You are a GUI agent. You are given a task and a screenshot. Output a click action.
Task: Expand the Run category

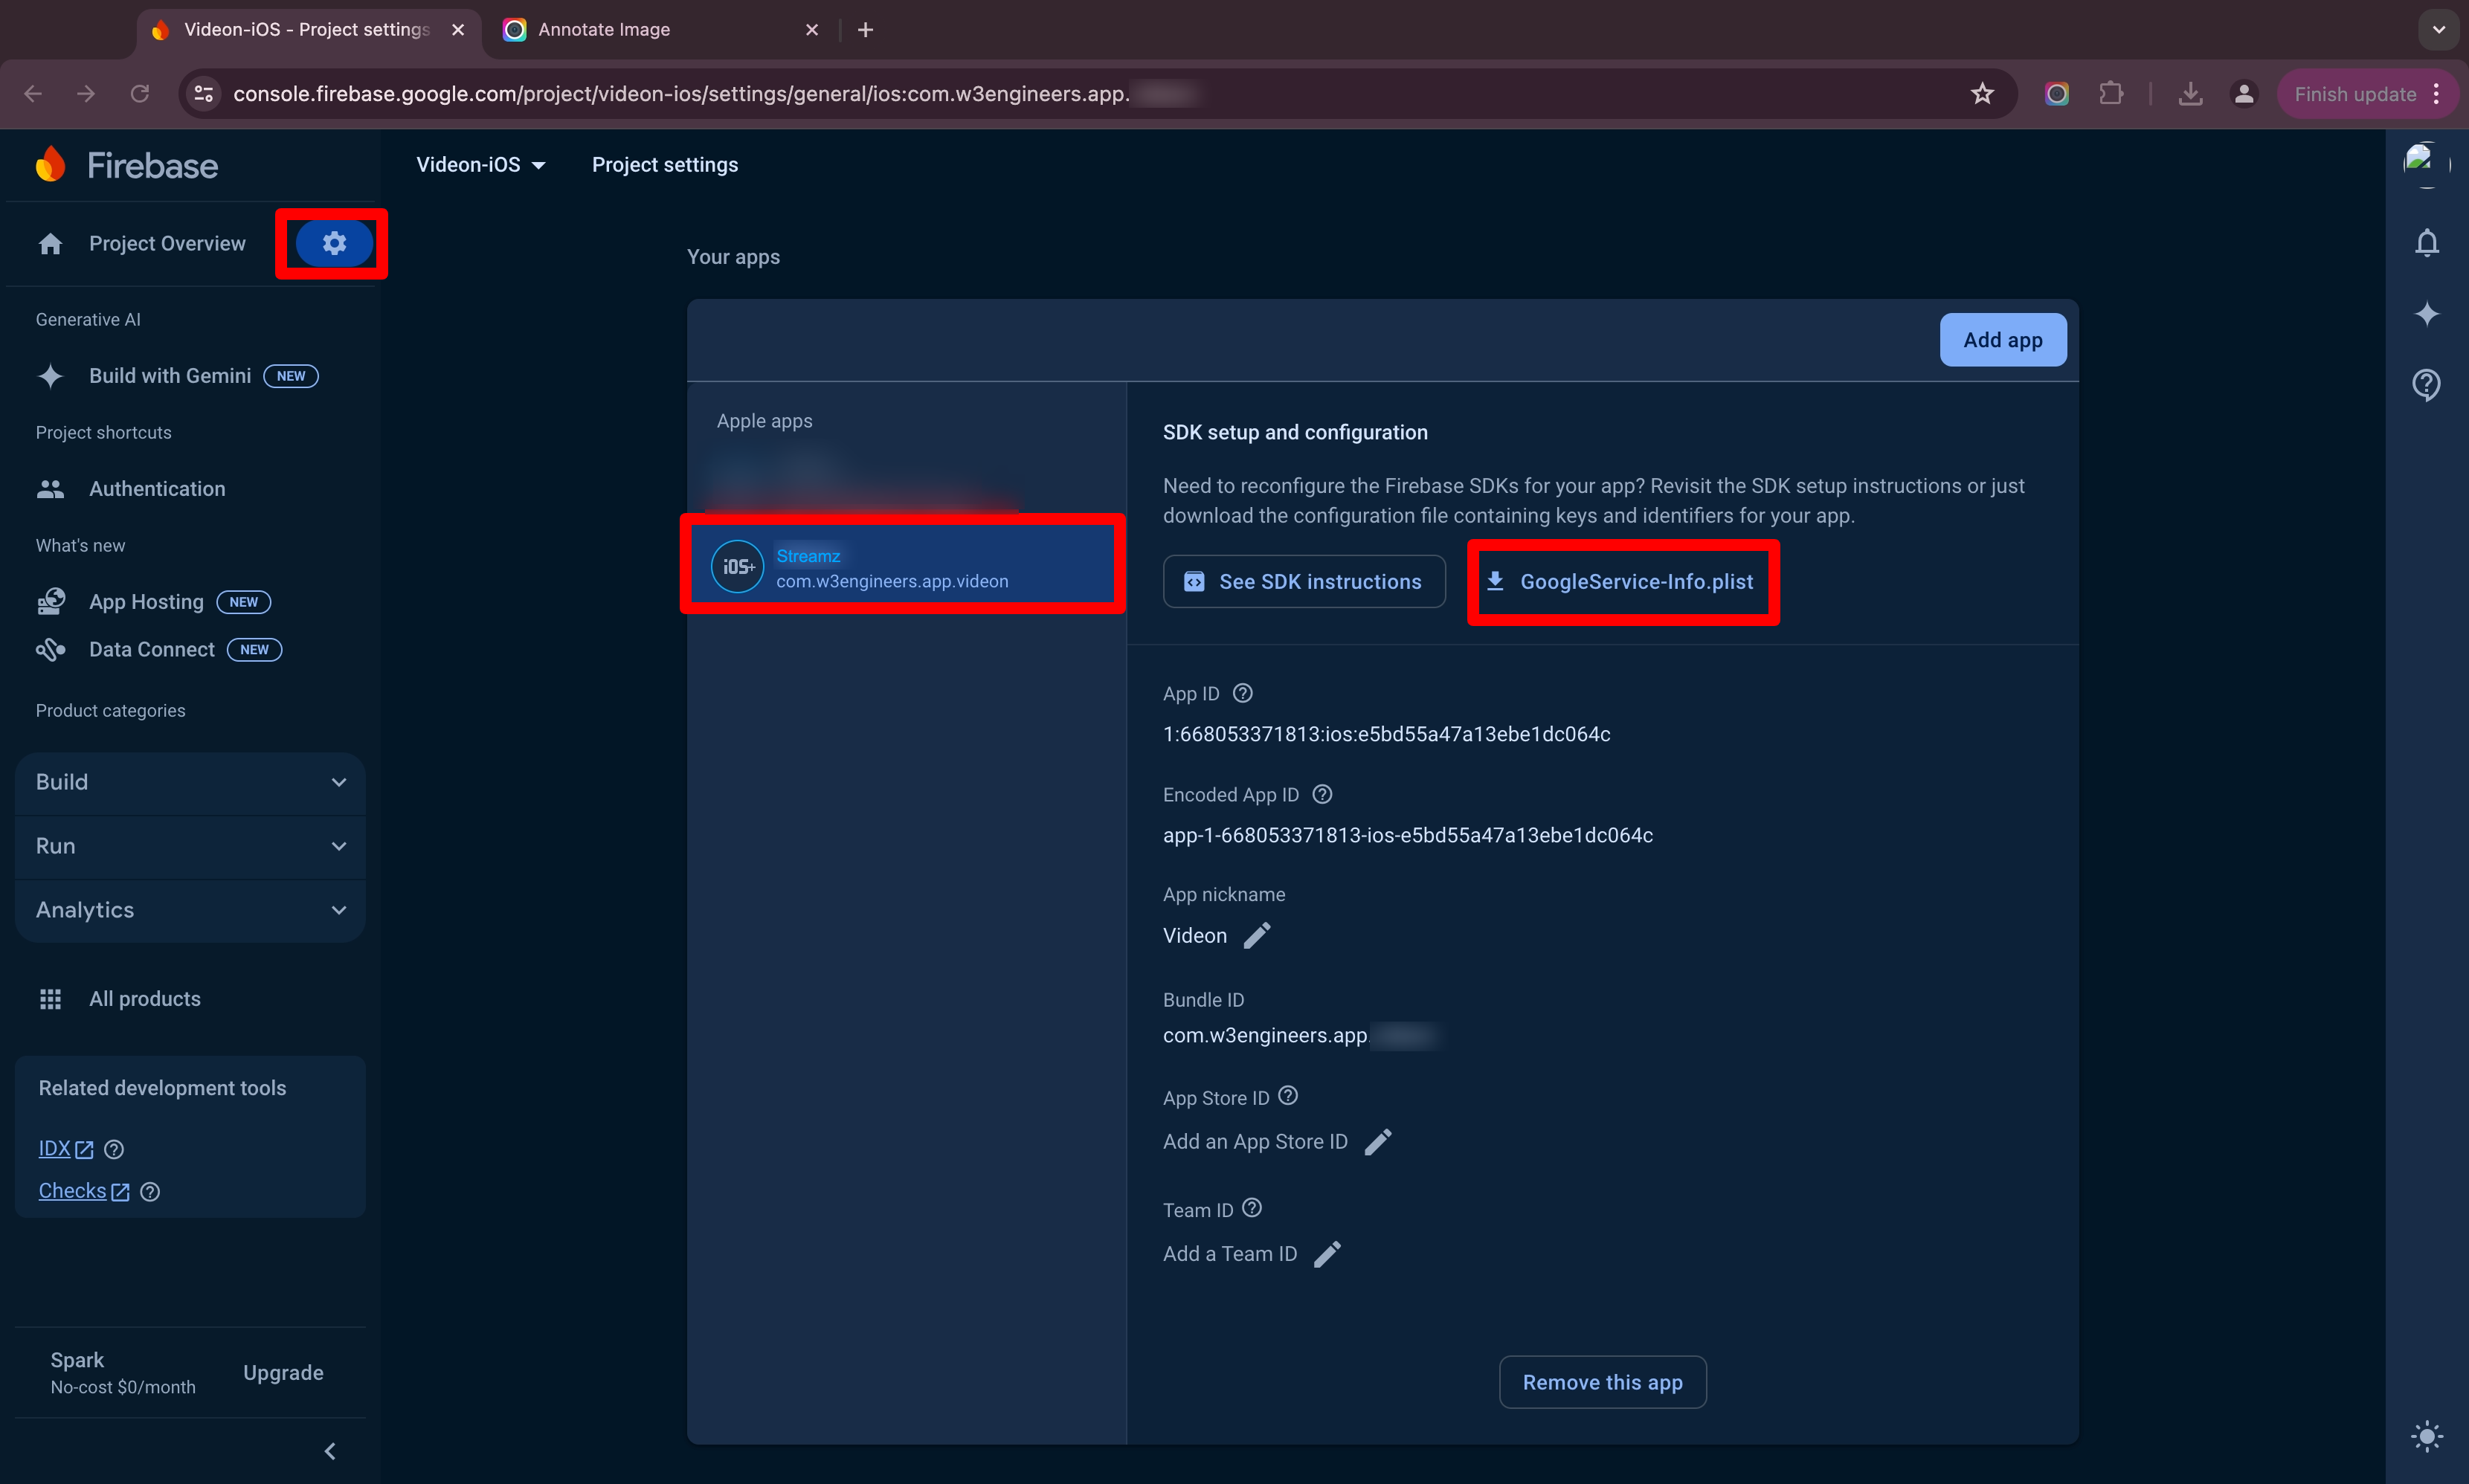point(190,846)
